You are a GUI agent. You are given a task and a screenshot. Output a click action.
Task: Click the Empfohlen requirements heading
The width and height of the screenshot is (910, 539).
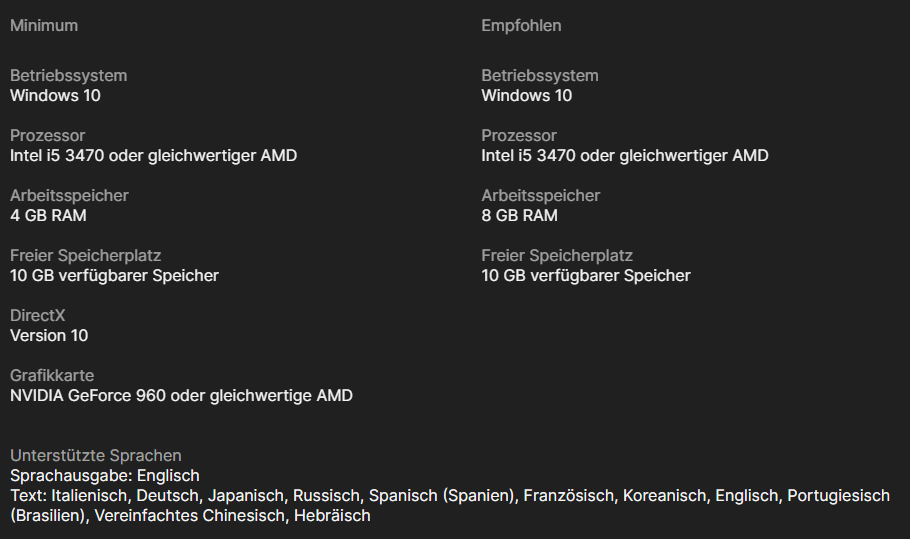pyautogui.click(x=521, y=26)
